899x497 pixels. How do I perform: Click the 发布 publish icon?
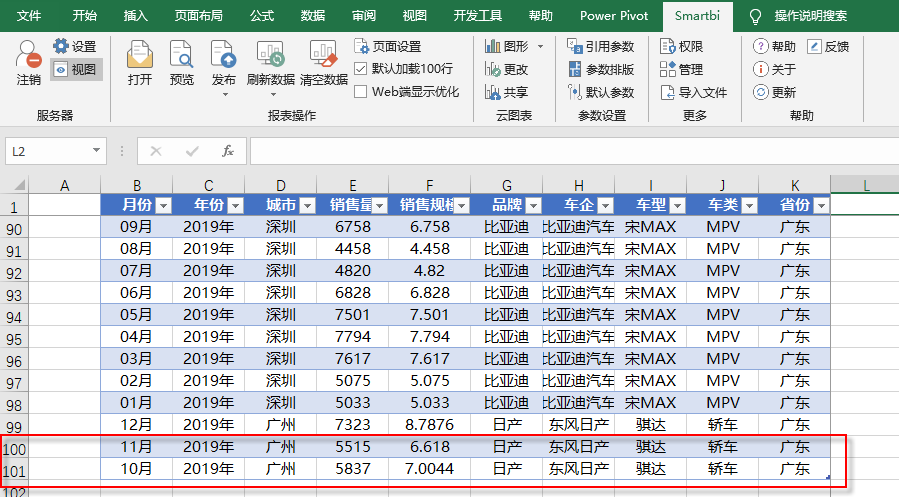(223, 54)
